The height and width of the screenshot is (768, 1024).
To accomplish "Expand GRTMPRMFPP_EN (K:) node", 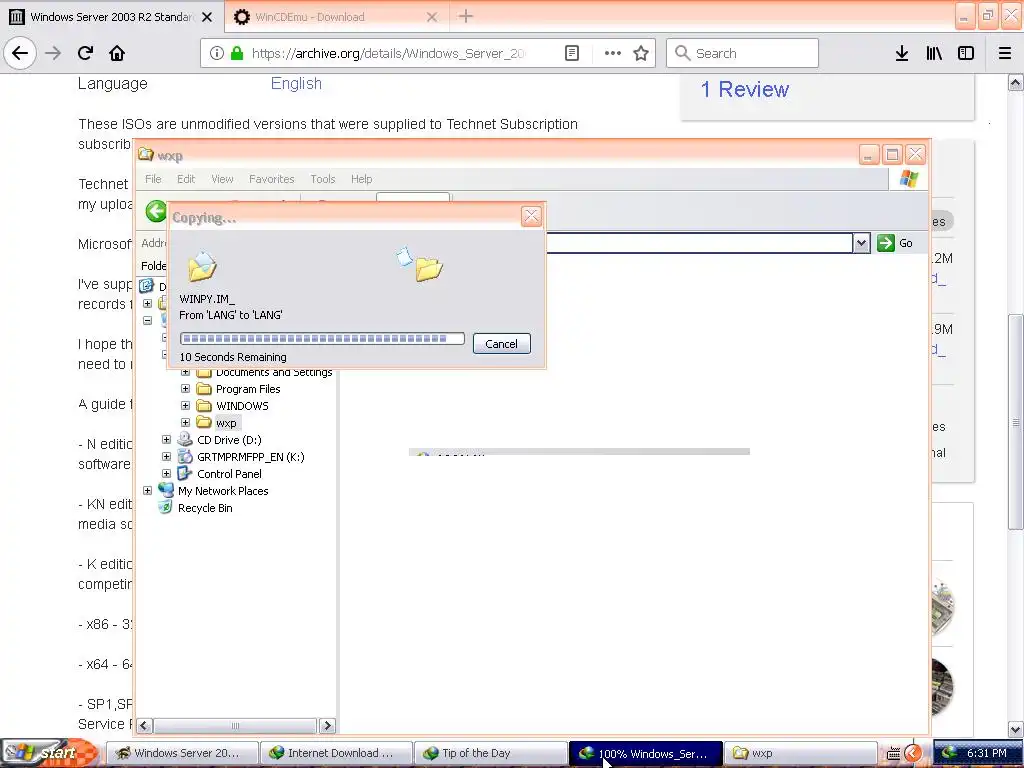I will [167, 456].
